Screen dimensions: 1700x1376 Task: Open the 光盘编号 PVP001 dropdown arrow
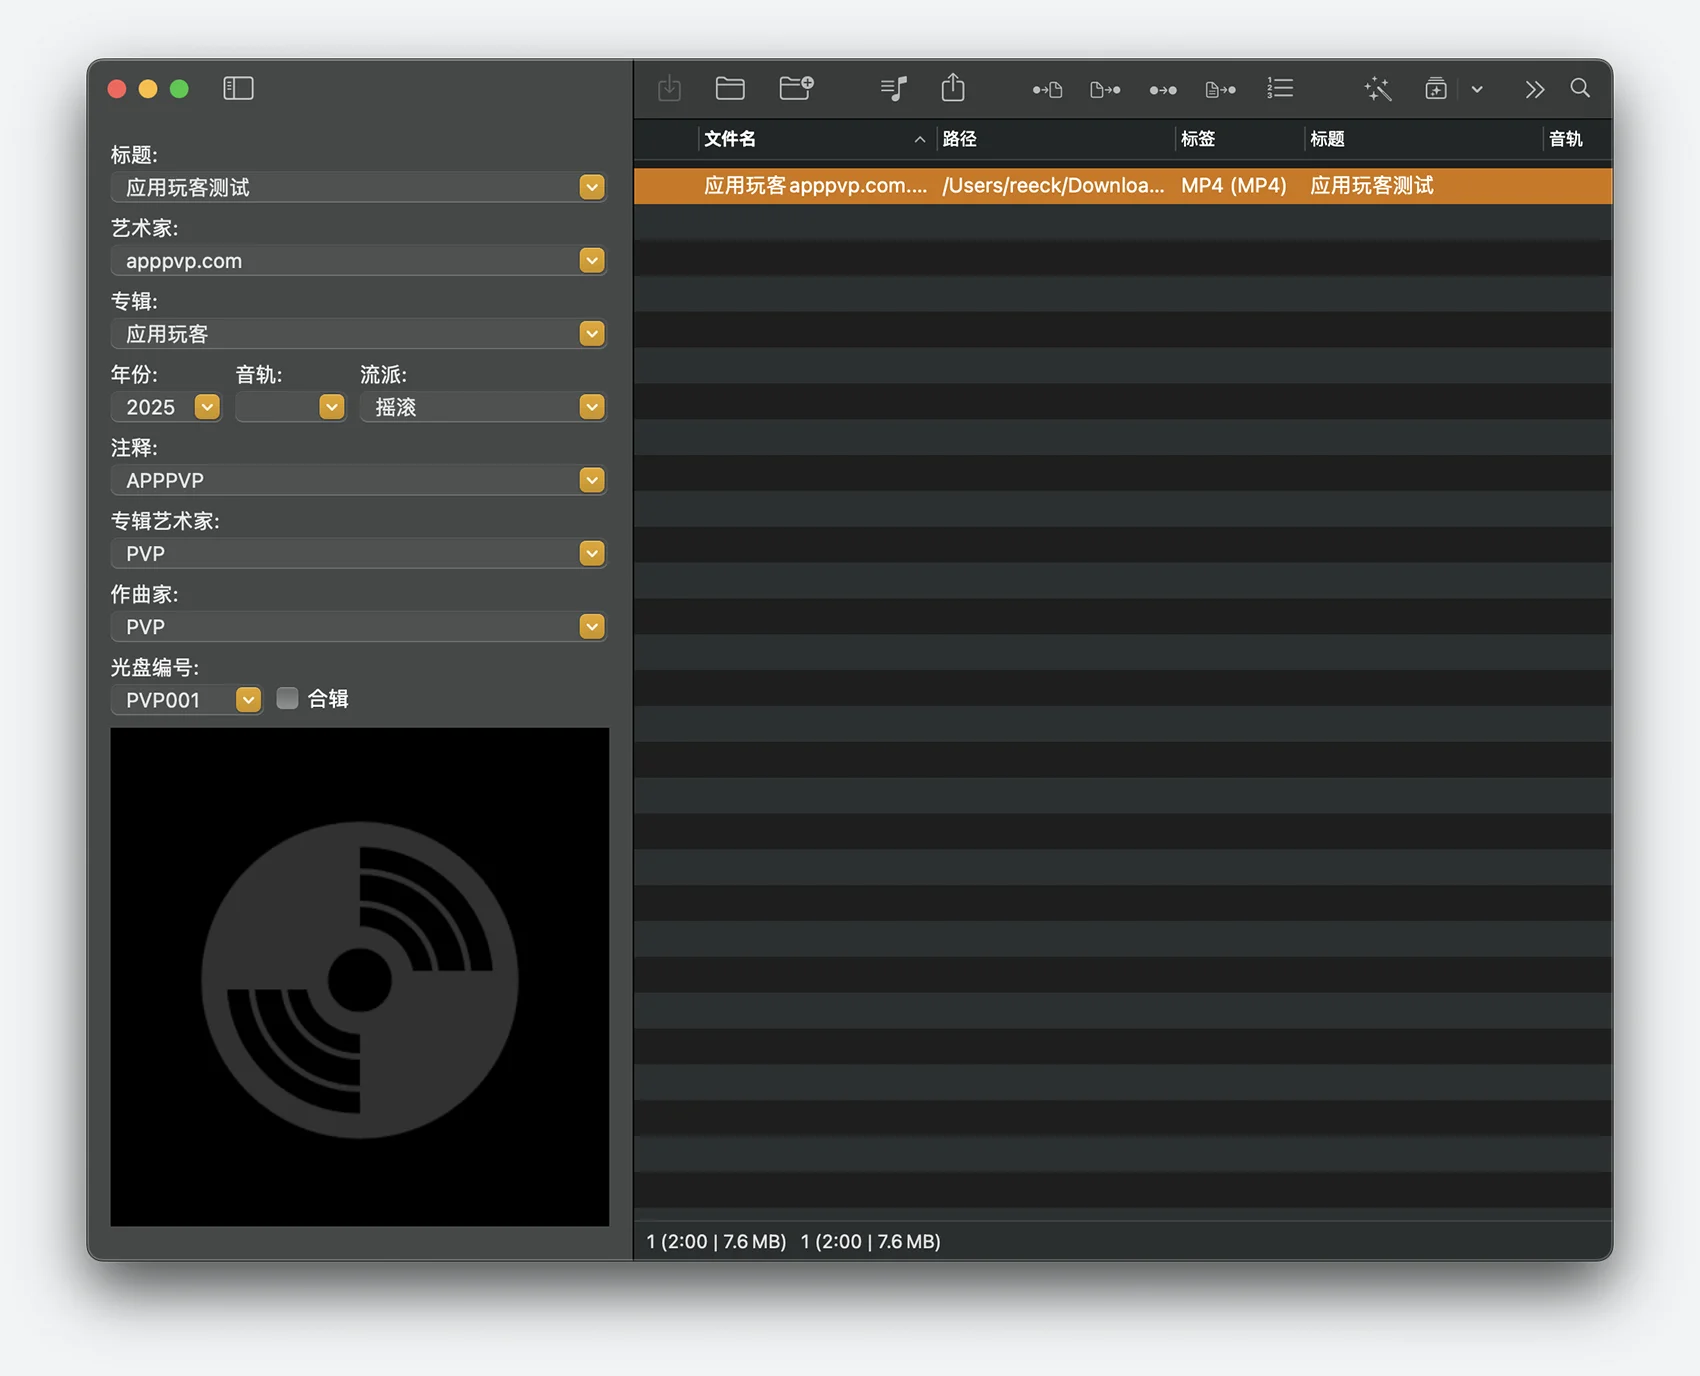[x=249, y=700]
